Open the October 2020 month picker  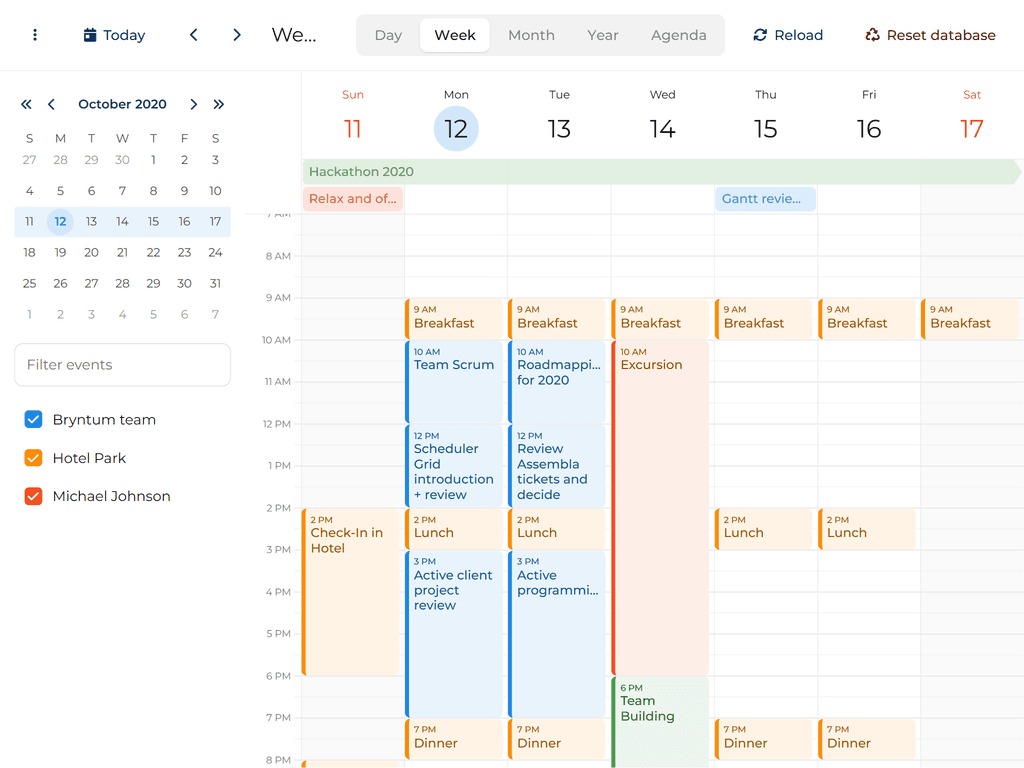(122, 104)
